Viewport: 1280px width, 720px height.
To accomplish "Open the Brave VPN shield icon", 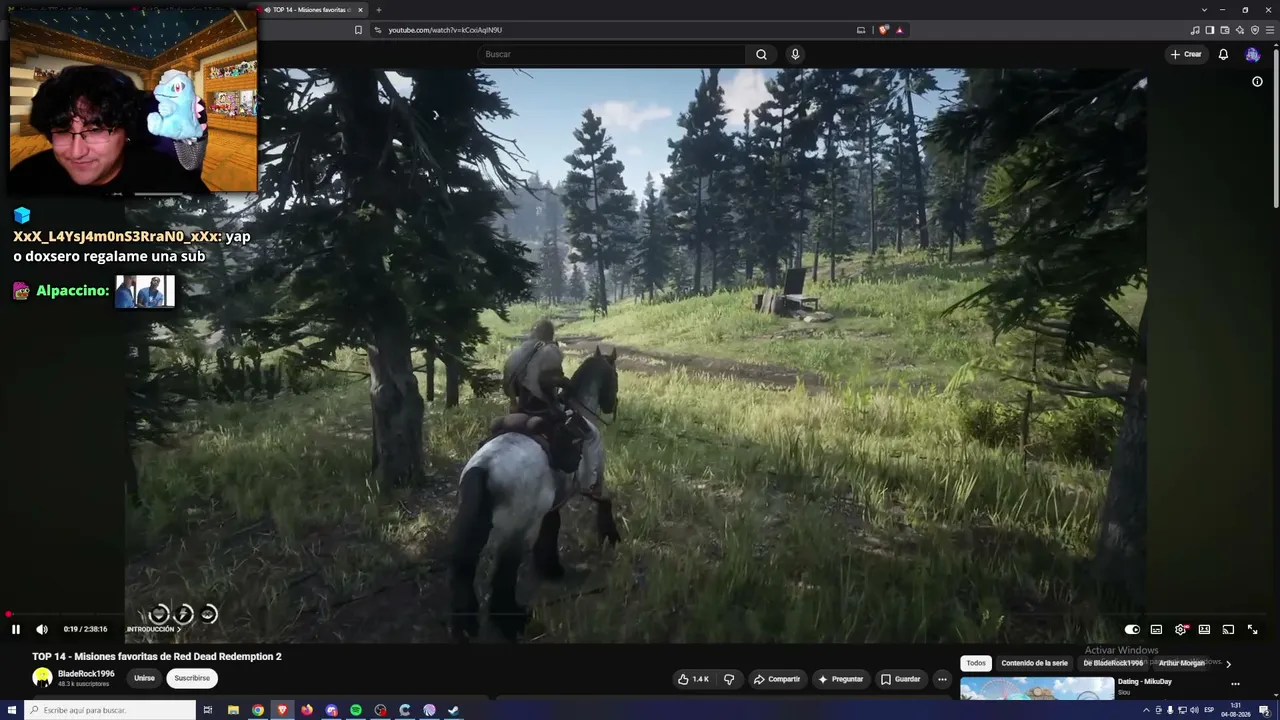I will [1255, 30].
